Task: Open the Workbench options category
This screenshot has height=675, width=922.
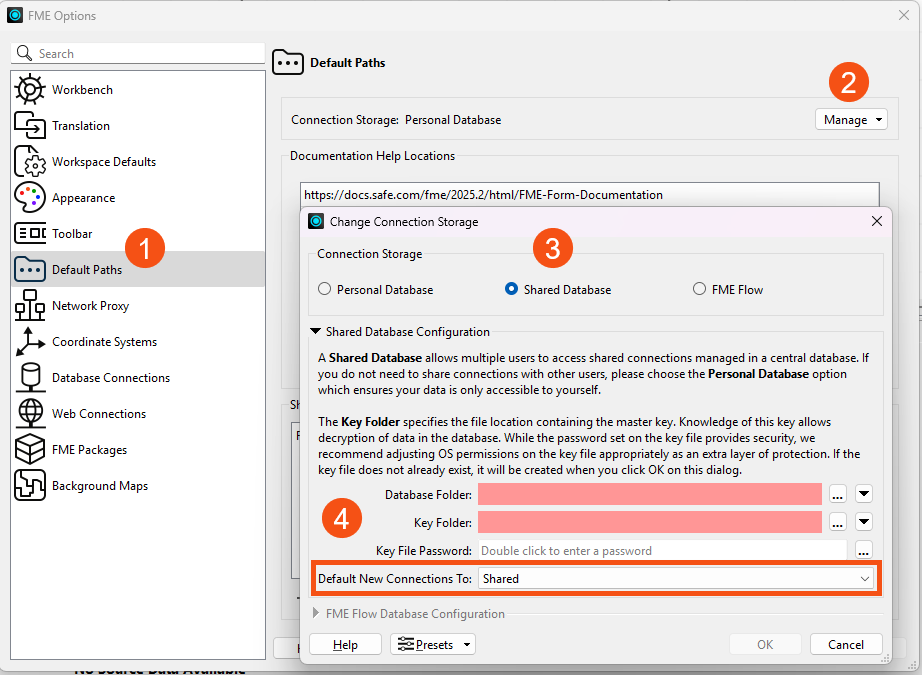Action: (138, 90)
